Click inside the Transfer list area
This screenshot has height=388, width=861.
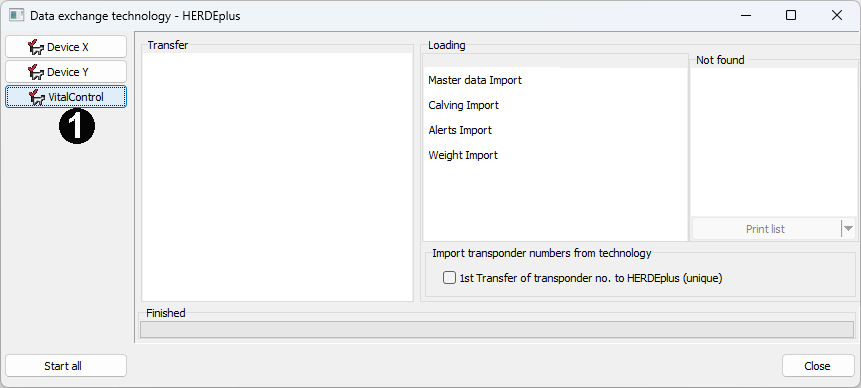[277, 177]
